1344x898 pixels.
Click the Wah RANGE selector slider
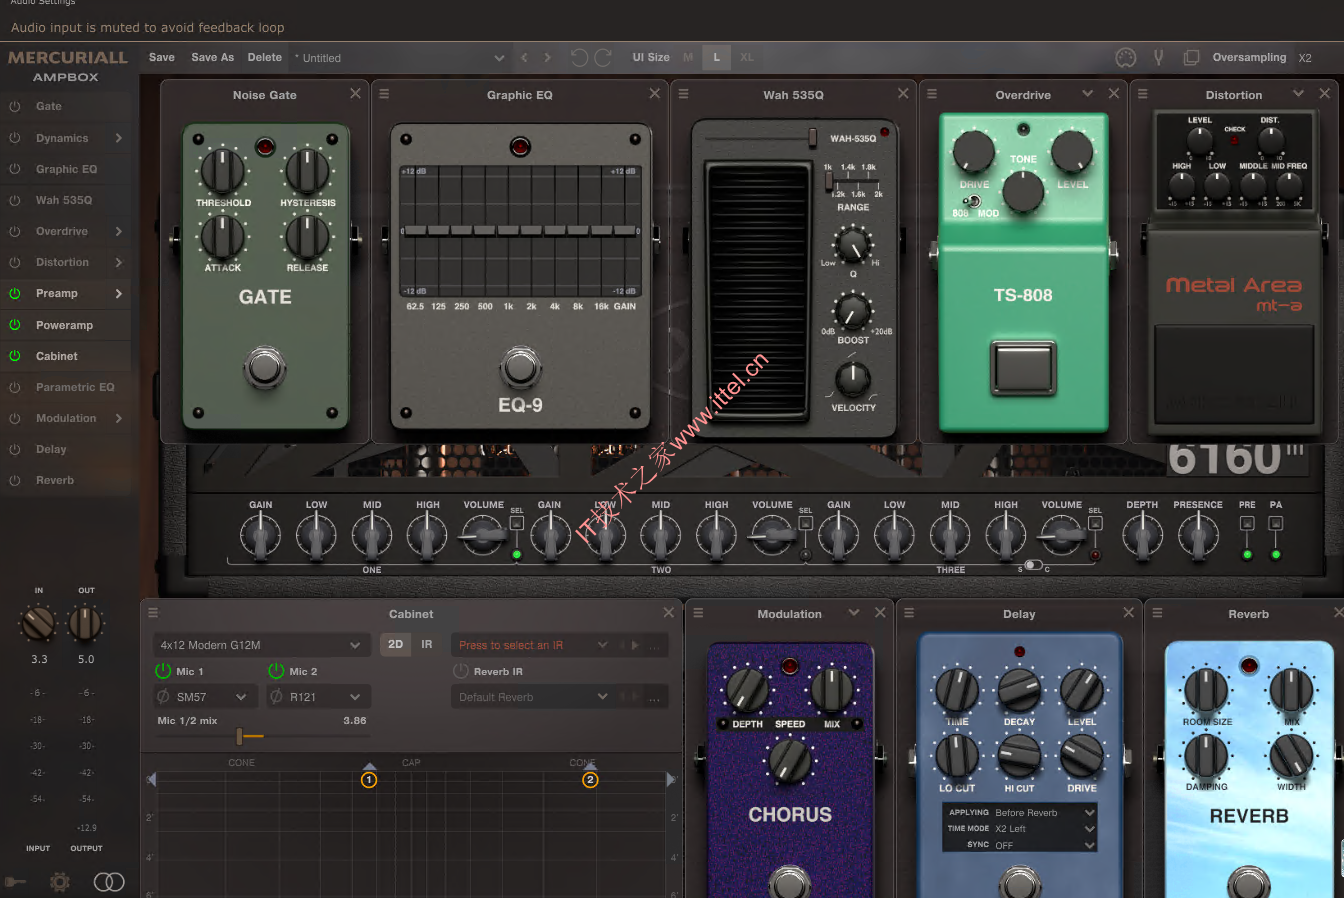click(829, 181)
